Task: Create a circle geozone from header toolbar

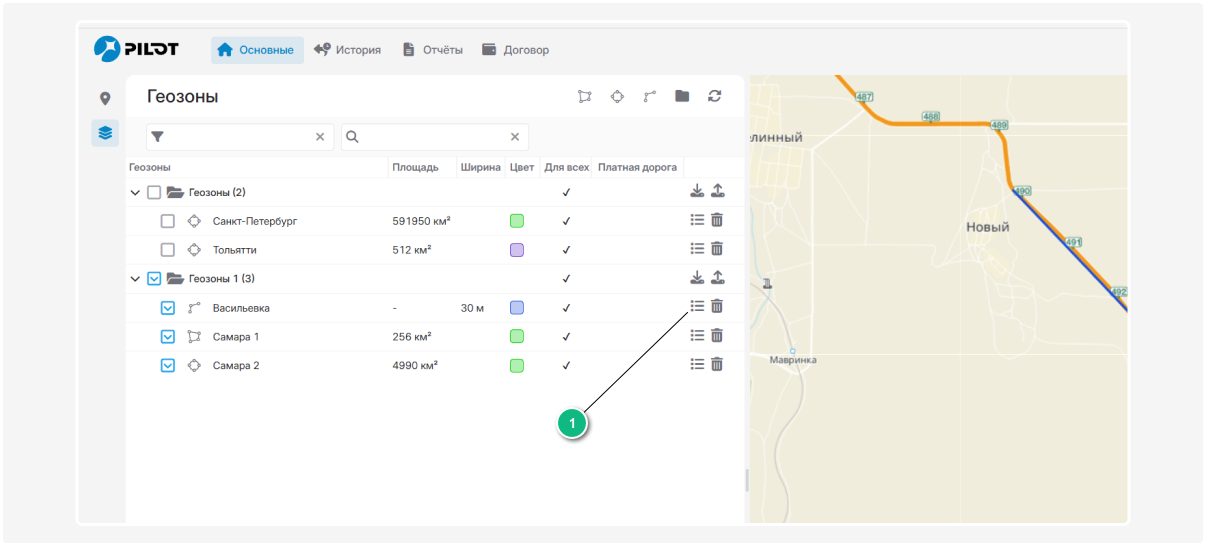Action: [618, 96]
